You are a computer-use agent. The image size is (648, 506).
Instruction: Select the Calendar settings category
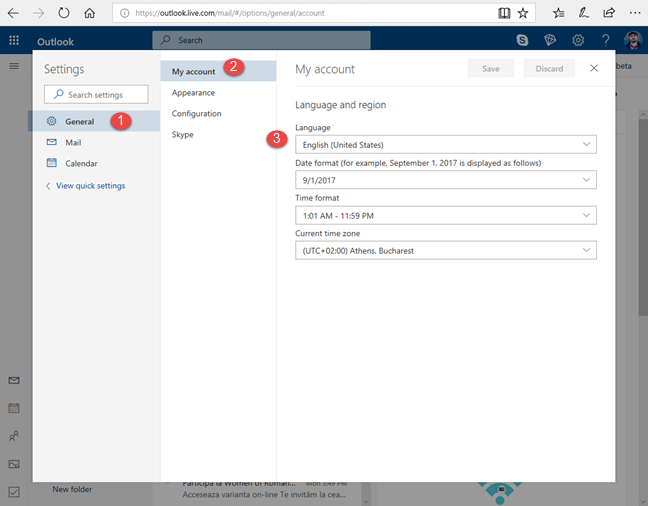(94, 163)
